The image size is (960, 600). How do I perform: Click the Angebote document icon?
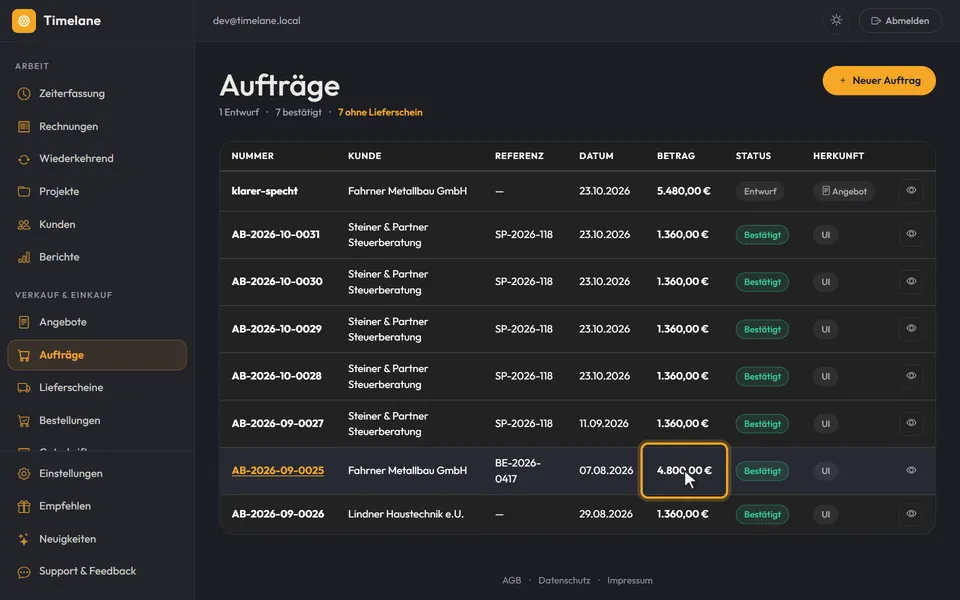24,322
